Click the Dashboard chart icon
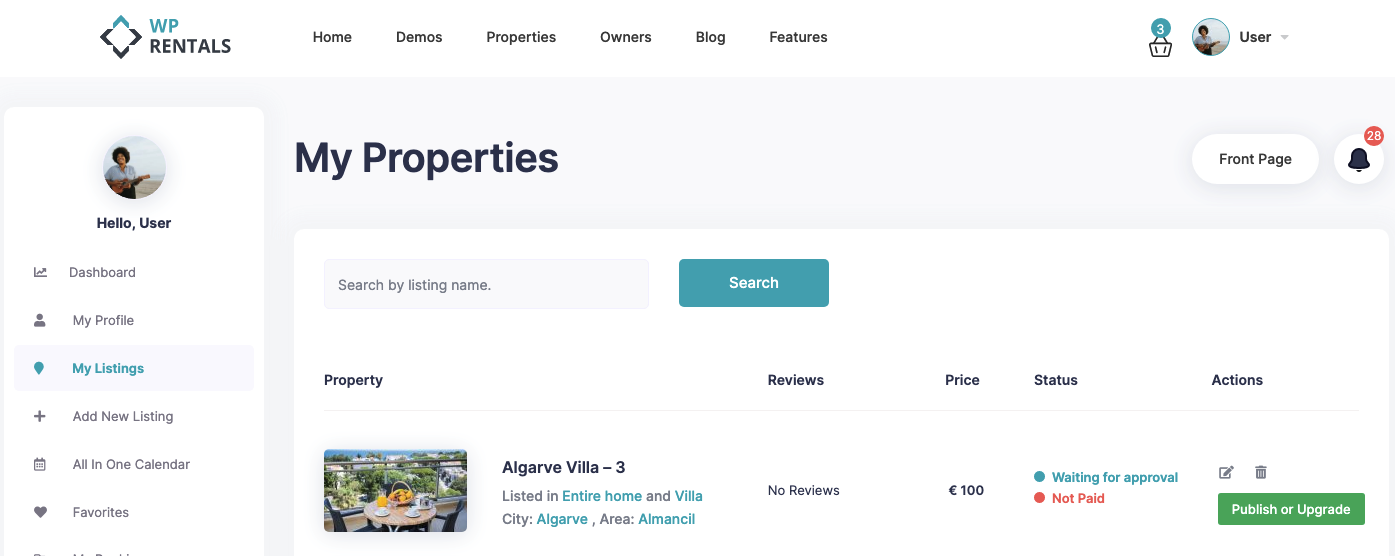The image size is (1395, 556). coord(40,272)
